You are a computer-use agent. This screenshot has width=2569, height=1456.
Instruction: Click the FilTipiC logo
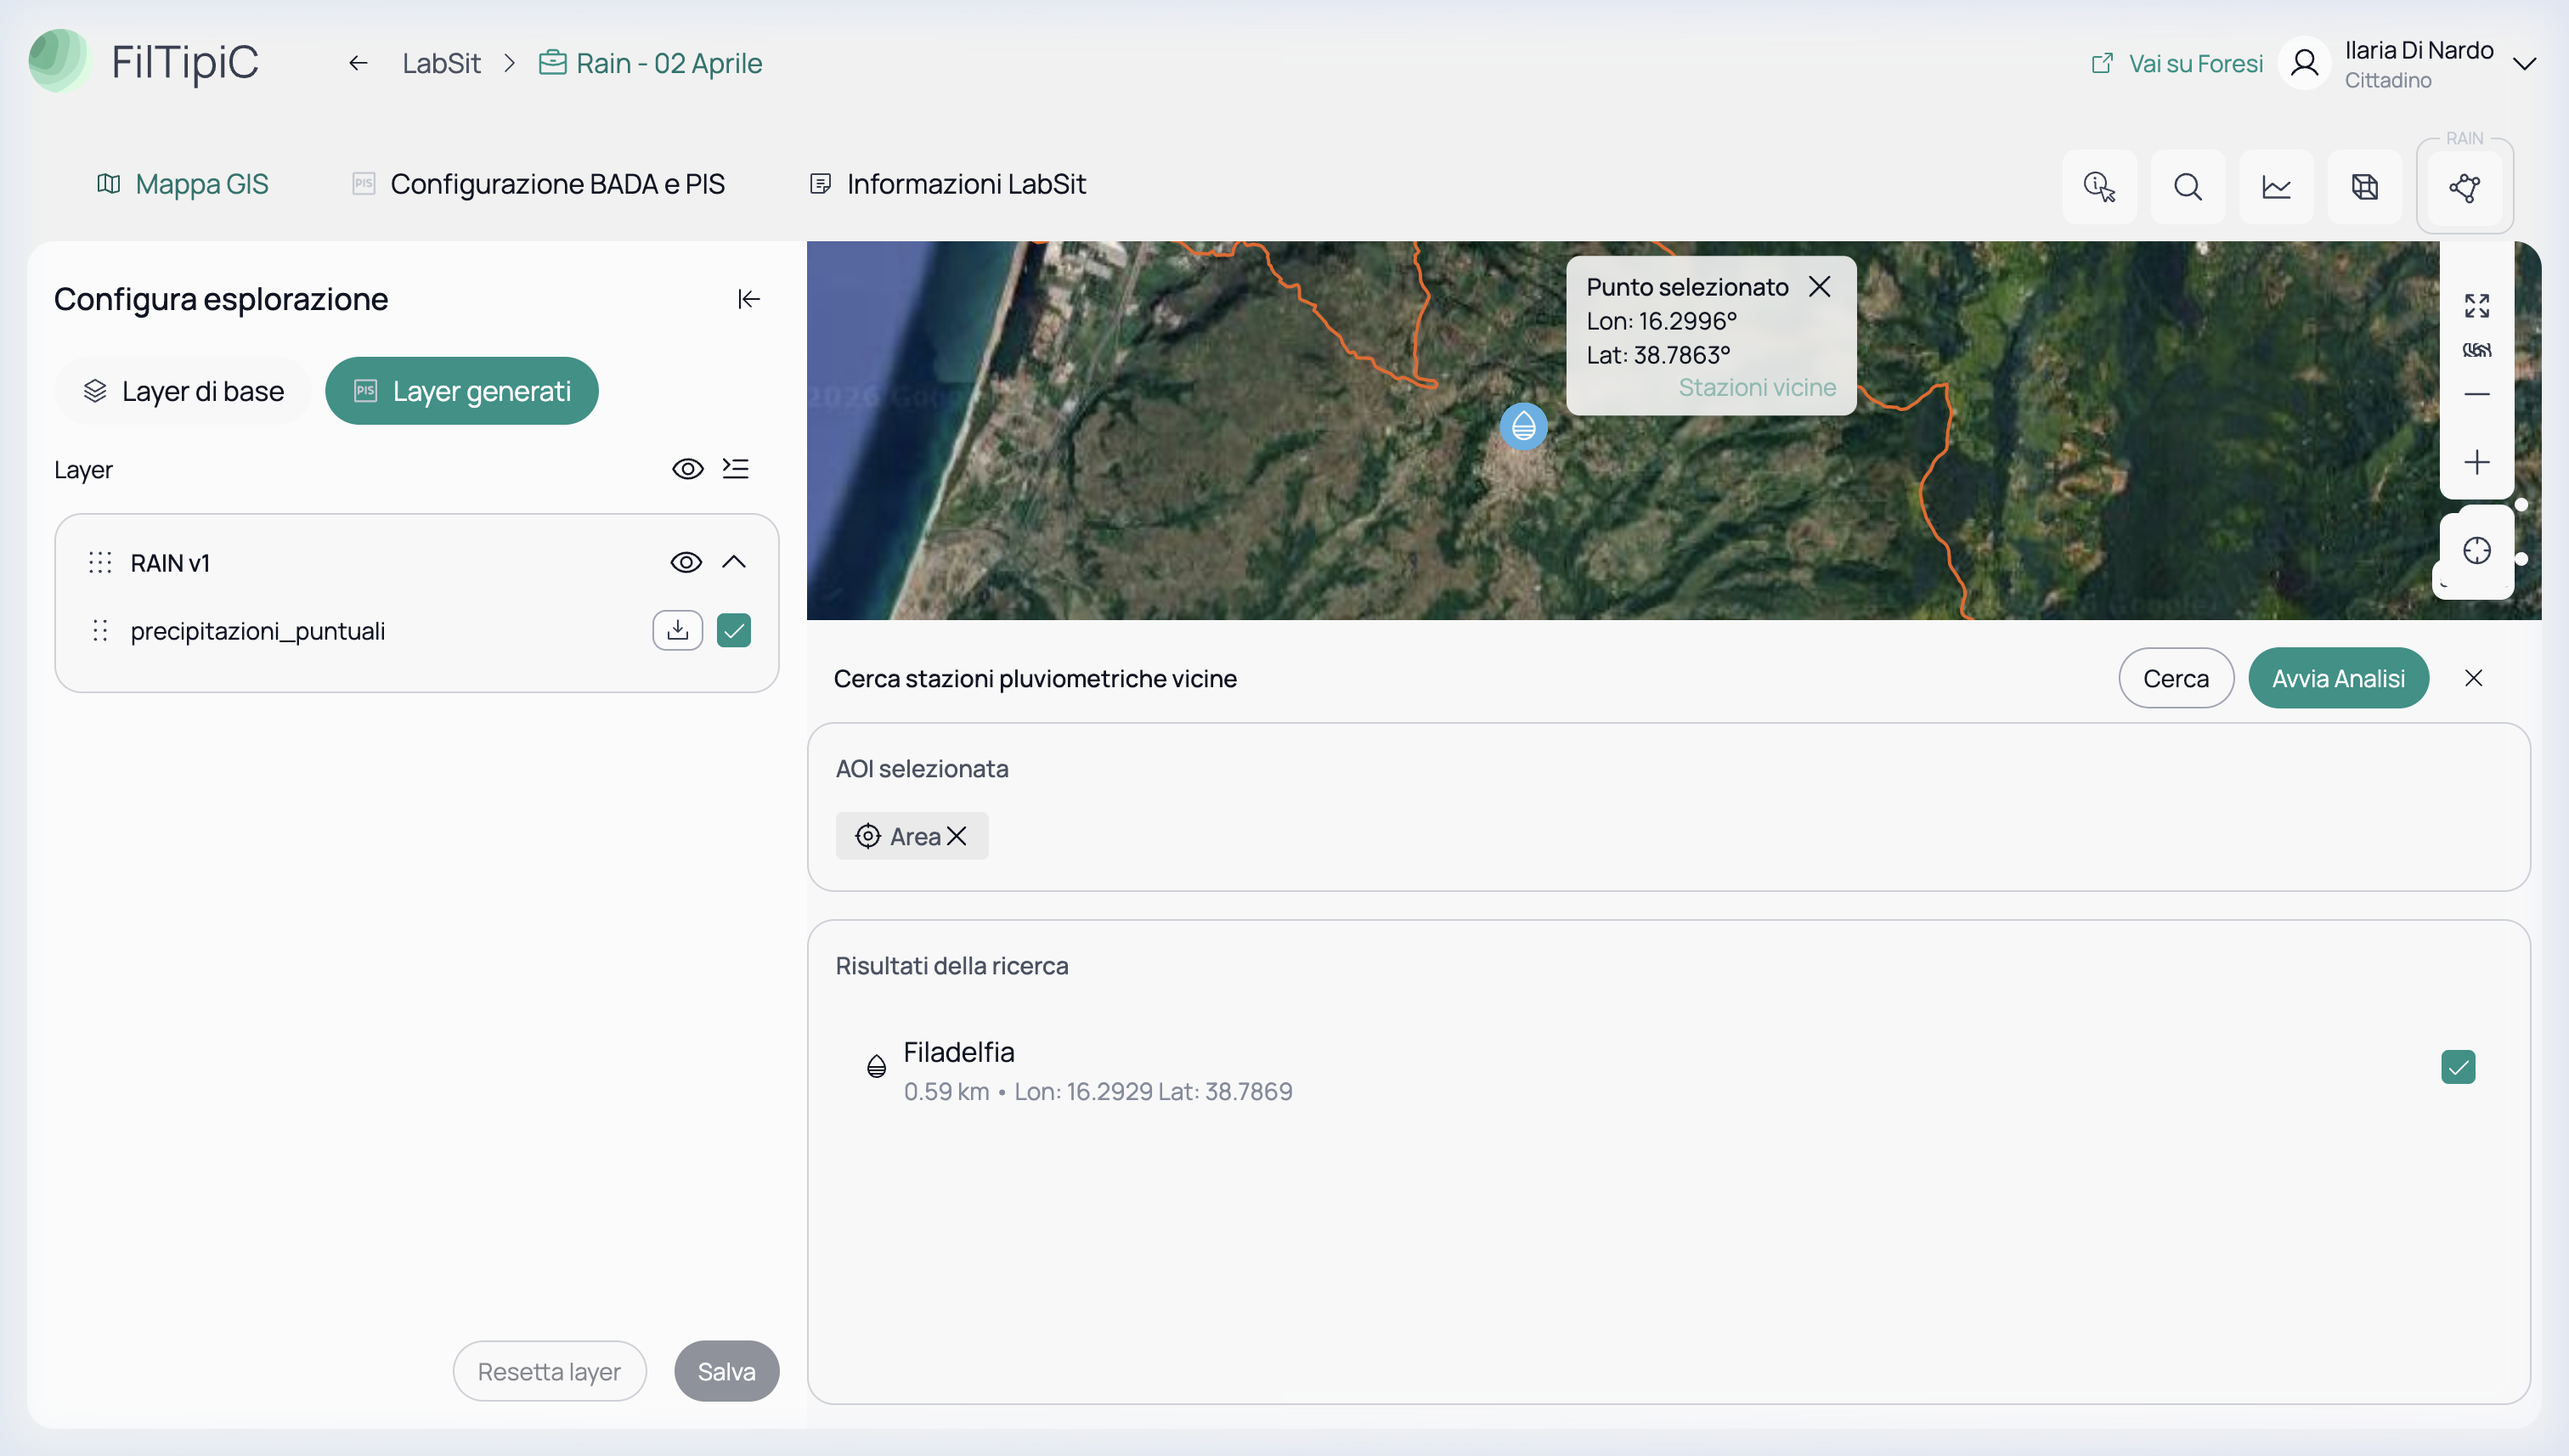click(x=143, y=62)
